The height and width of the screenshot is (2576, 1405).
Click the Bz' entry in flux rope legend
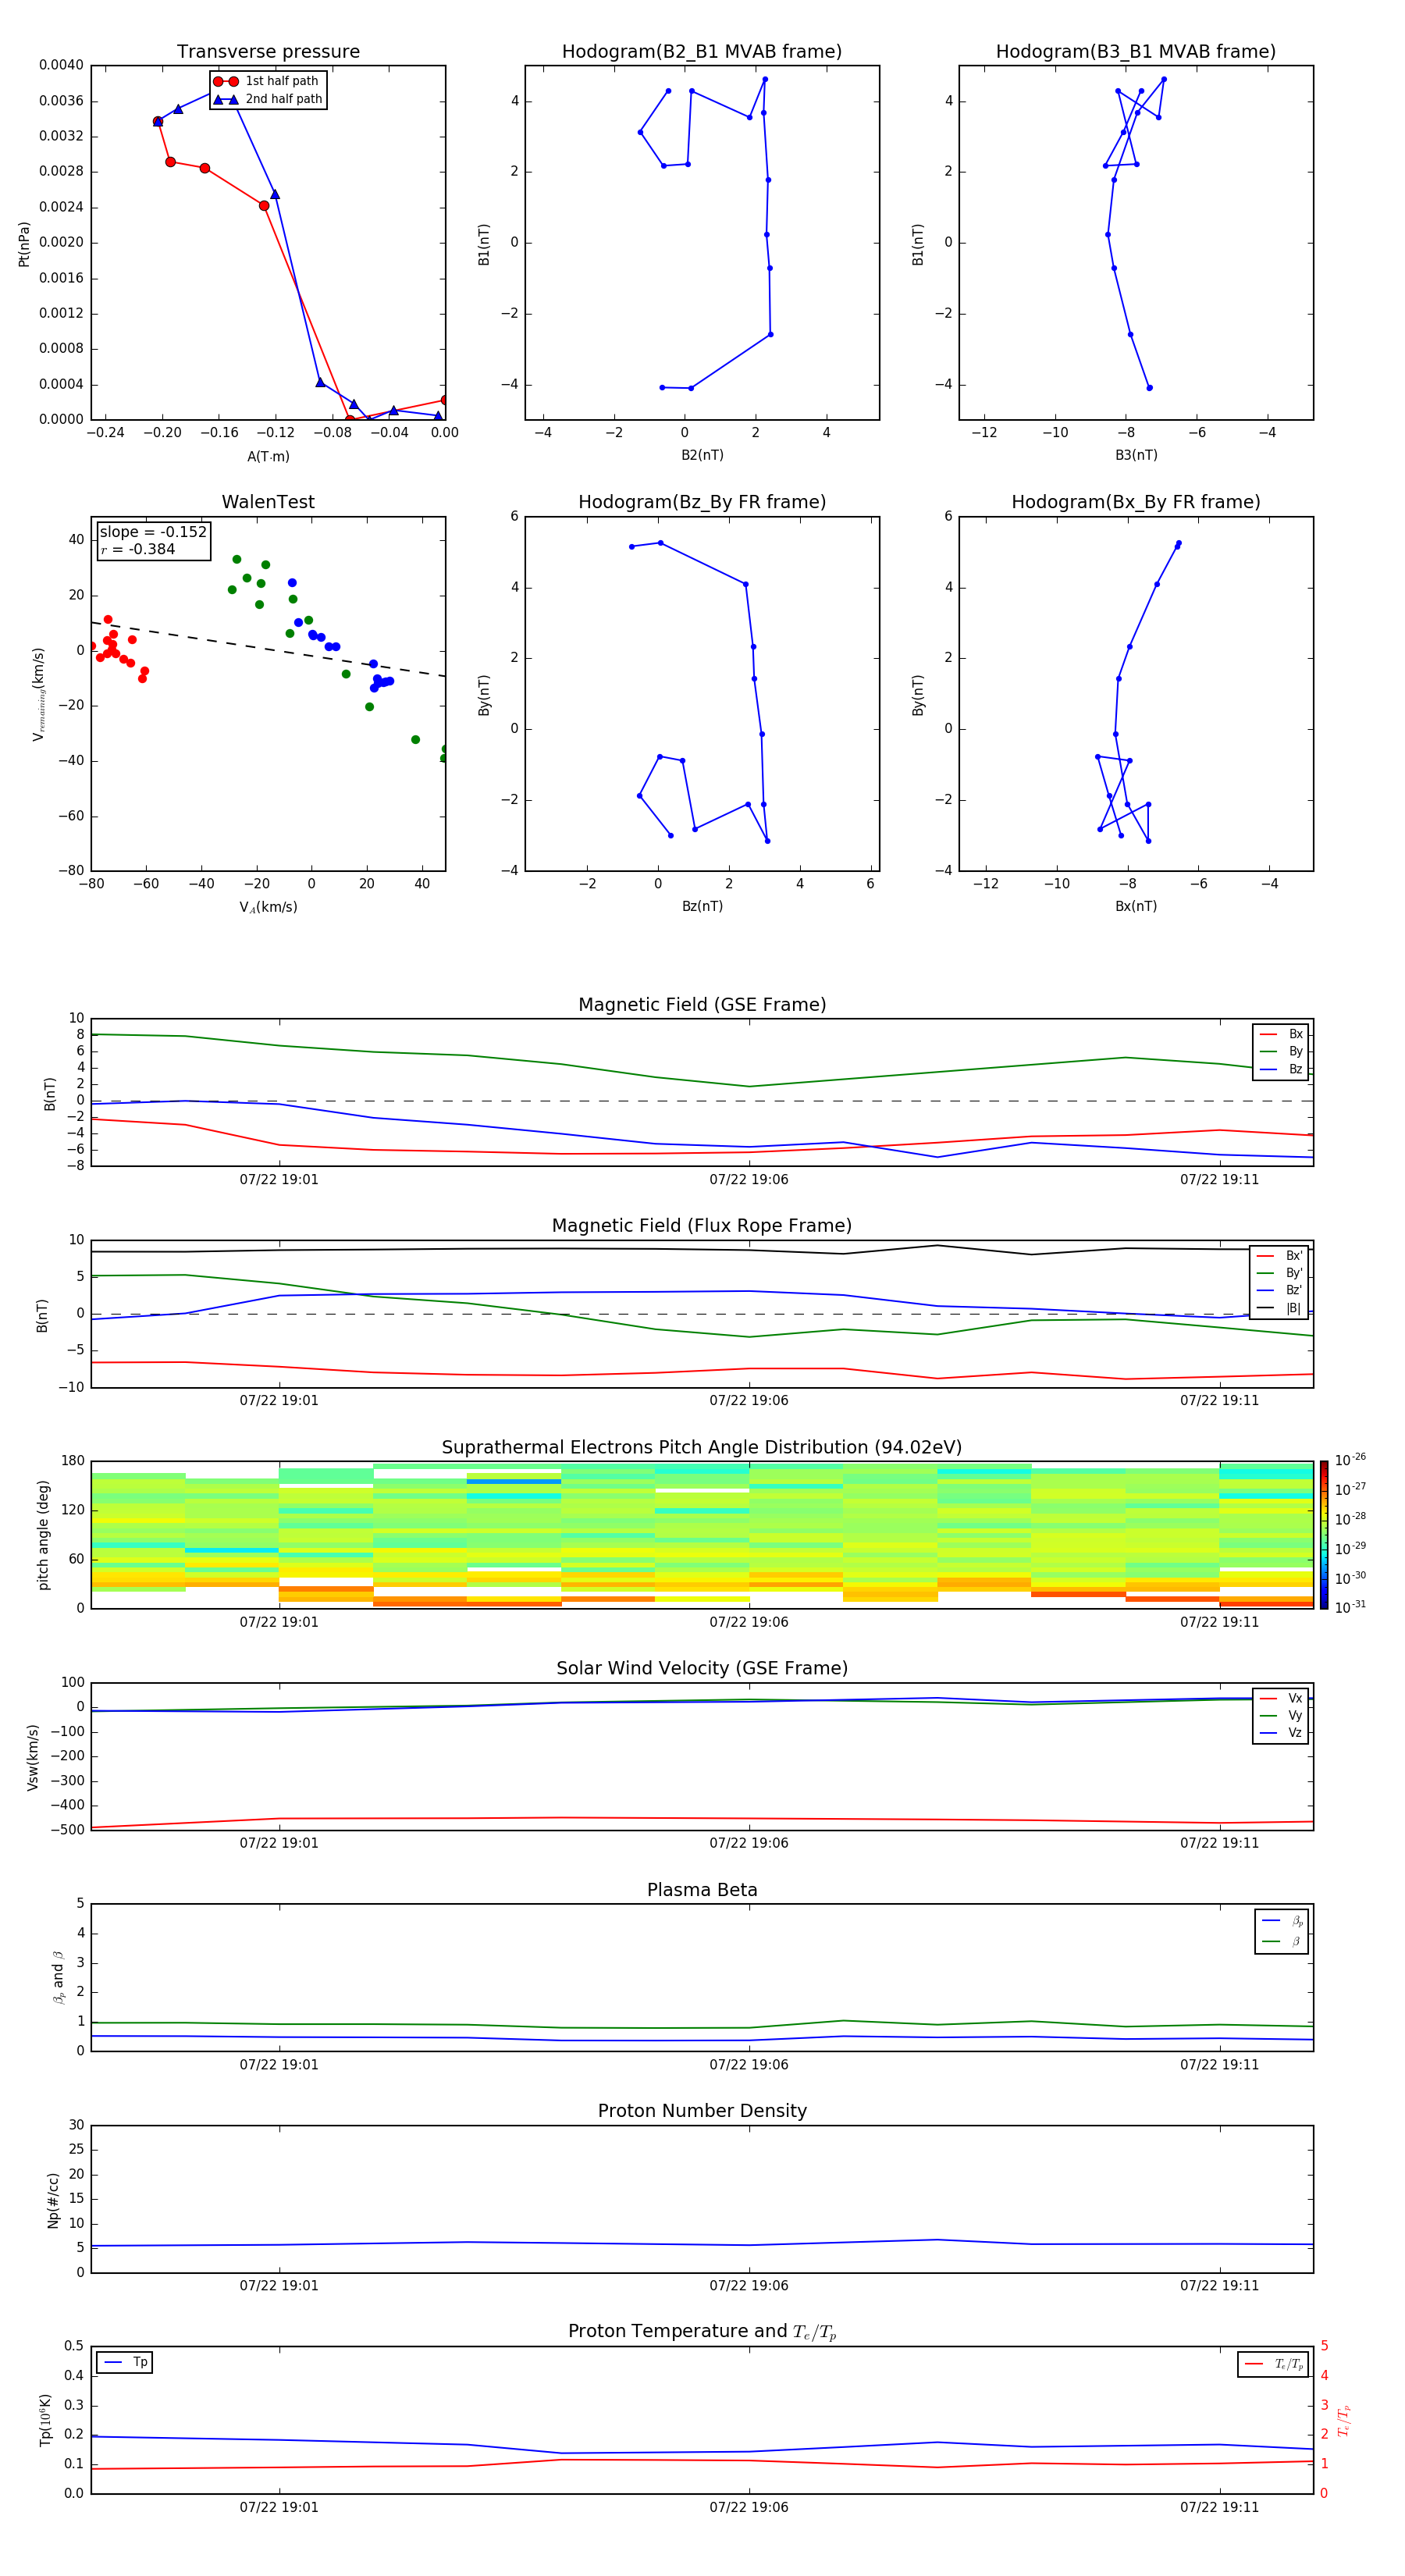click(x=1279, y=1290)
